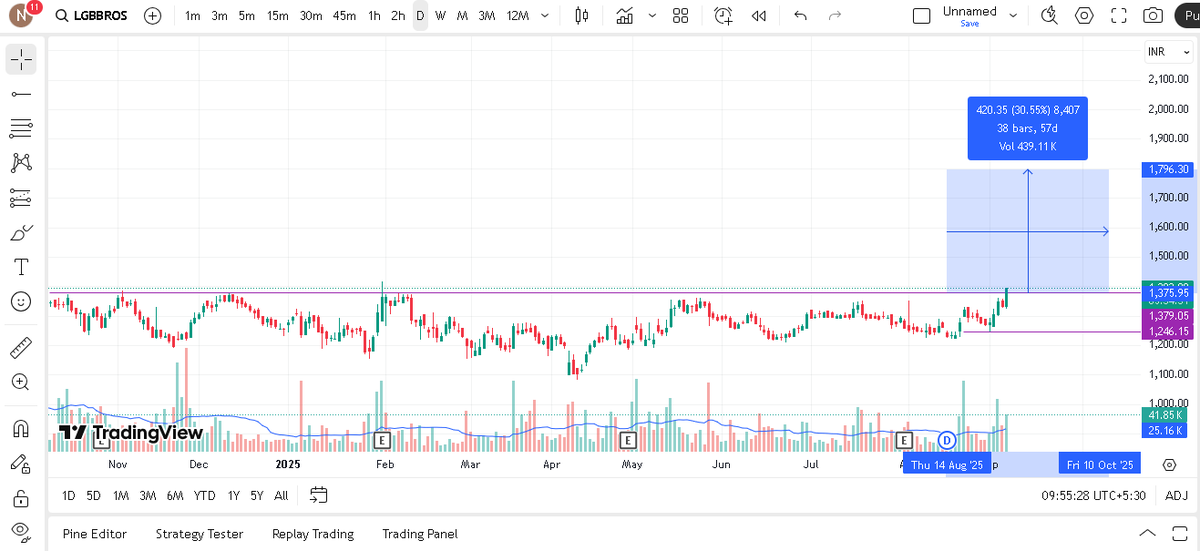1200x551 pixels.
Task: Open the go to date calendar icon
Action: [x=319, y=494]
